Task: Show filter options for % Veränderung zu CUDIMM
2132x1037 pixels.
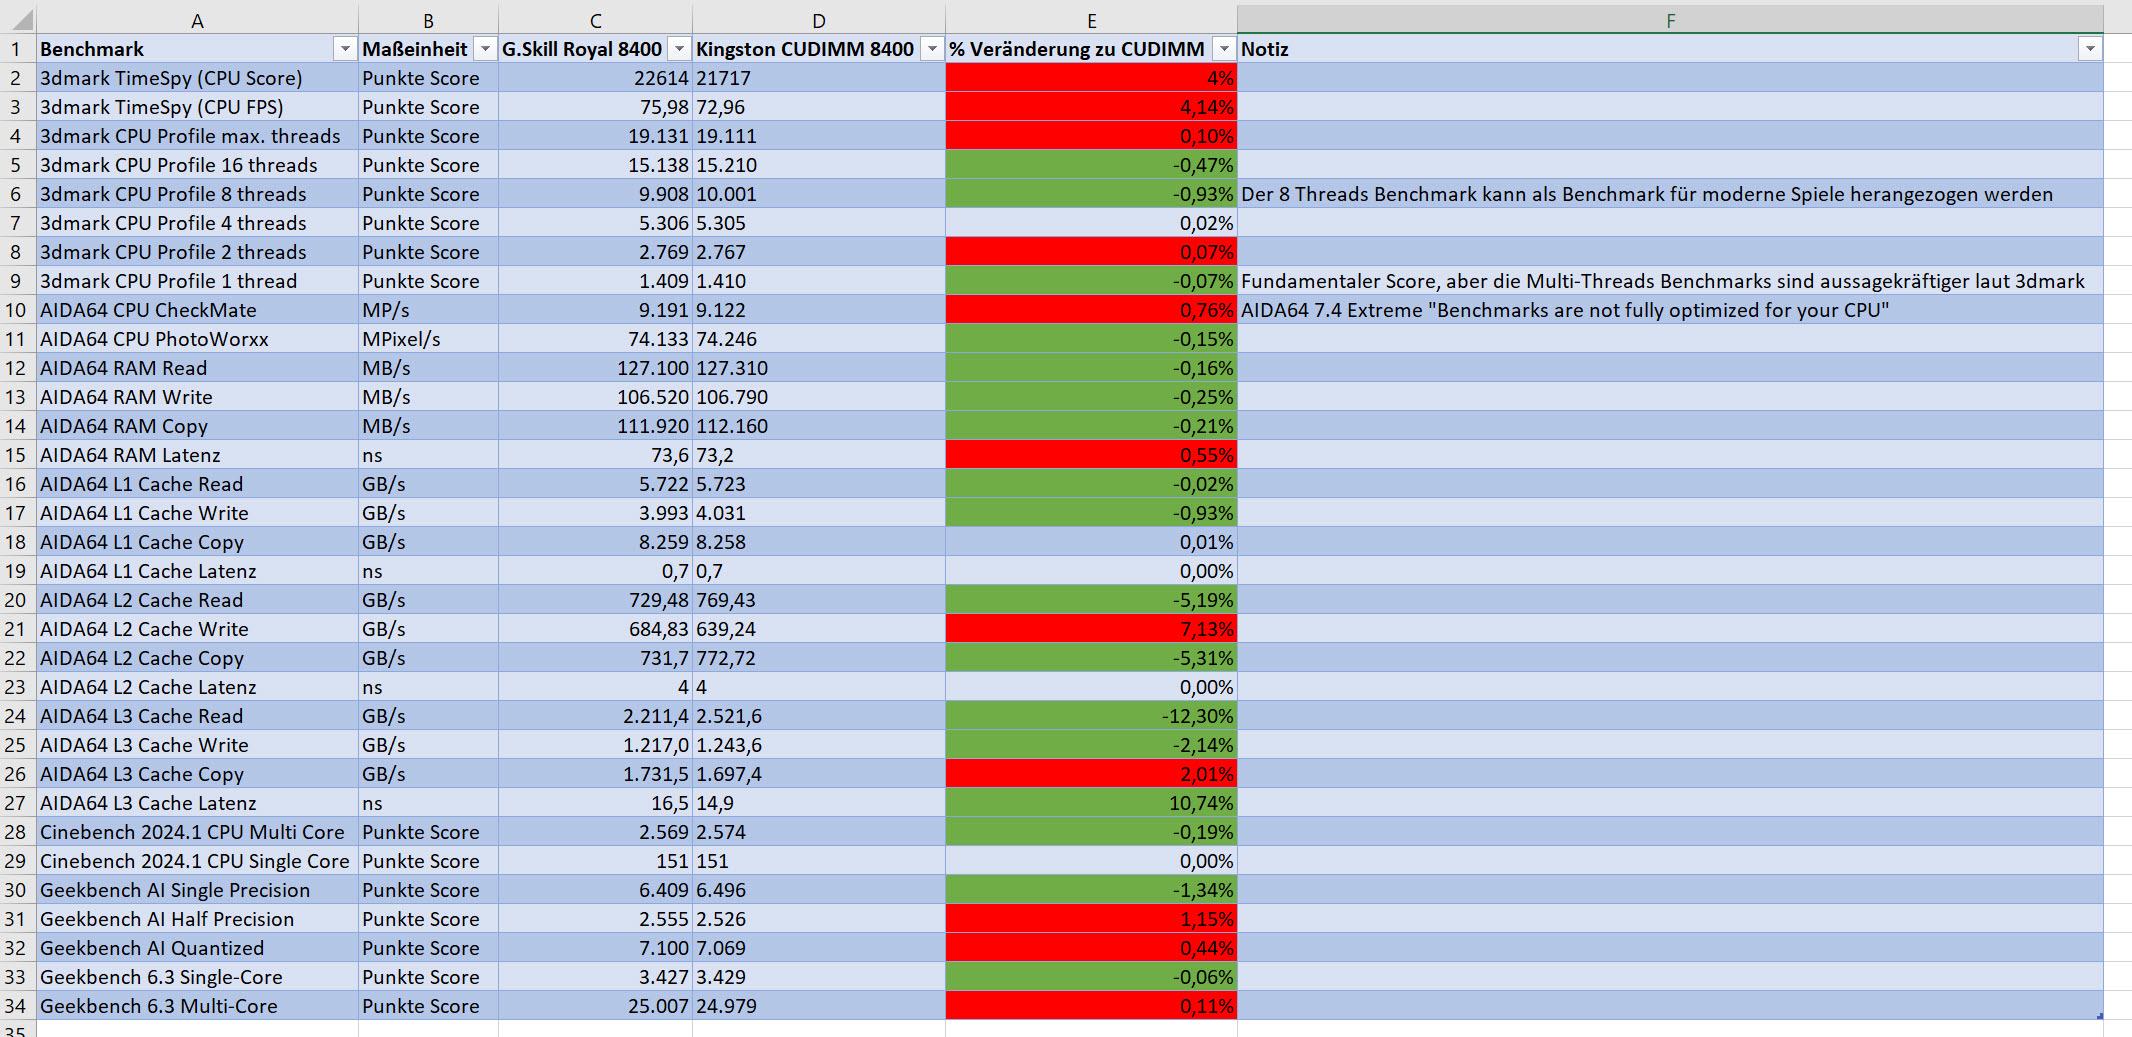Action: pyautogui.click(x=1224, y=49)
